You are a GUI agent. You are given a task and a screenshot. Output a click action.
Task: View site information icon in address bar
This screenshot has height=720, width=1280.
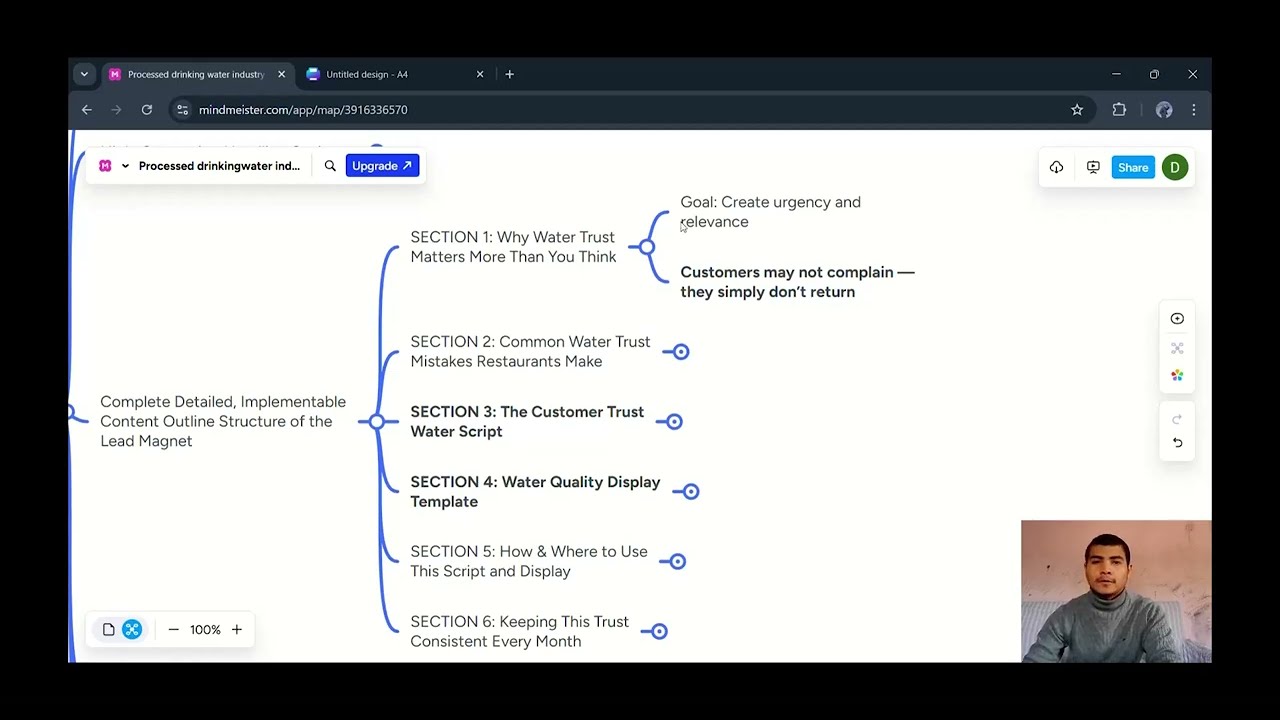[x=182, y=110]
